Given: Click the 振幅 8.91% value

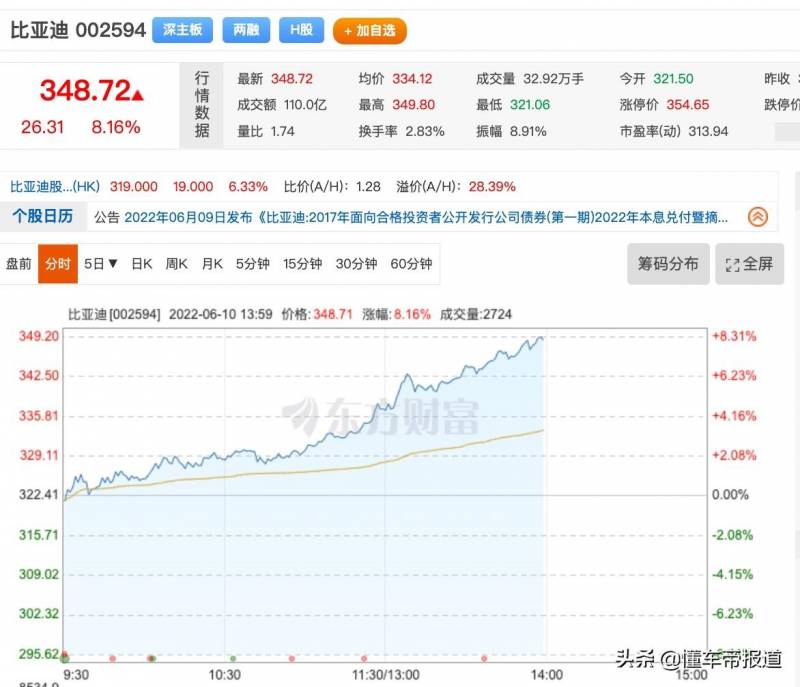Looking at the screenshot, I should pos(528,131).
